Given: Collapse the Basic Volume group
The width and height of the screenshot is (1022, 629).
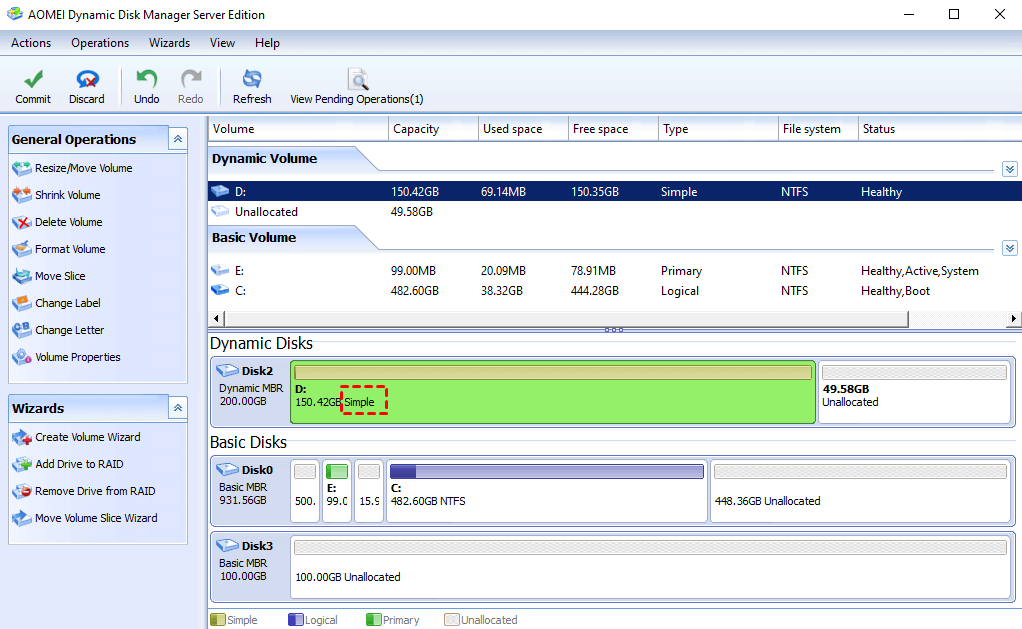Looking at the screenshot, I should pyautogui.click(x=1009, y=248).
